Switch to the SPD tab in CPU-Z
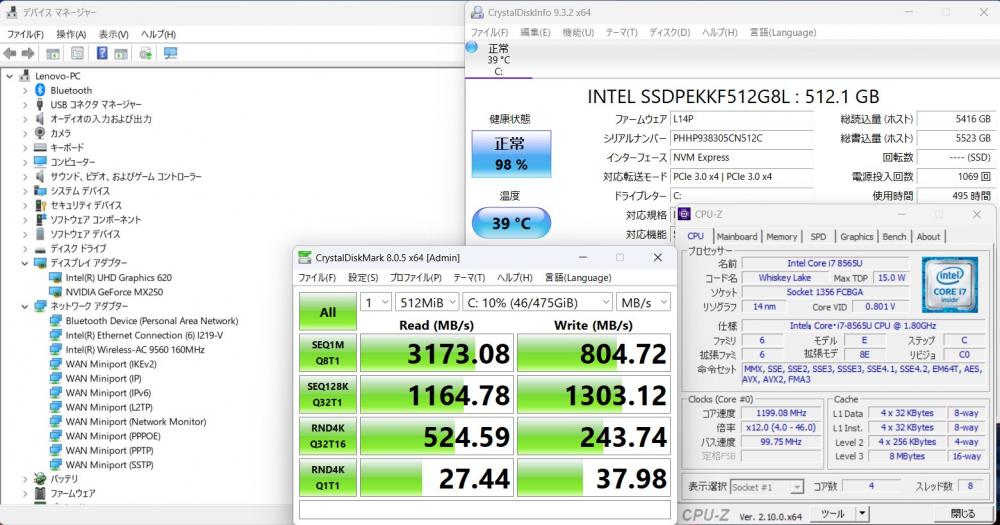This screenshot has width=1000, height=525. pyautogui.click(x=818, y=237)
